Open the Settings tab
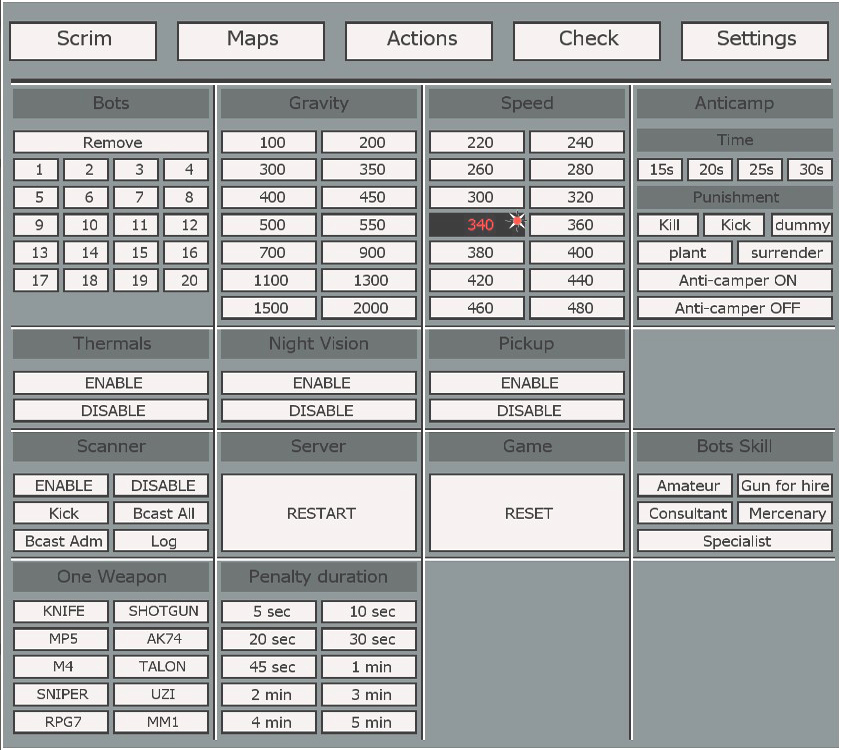This screenshot has width=841, height=750. 755,40
